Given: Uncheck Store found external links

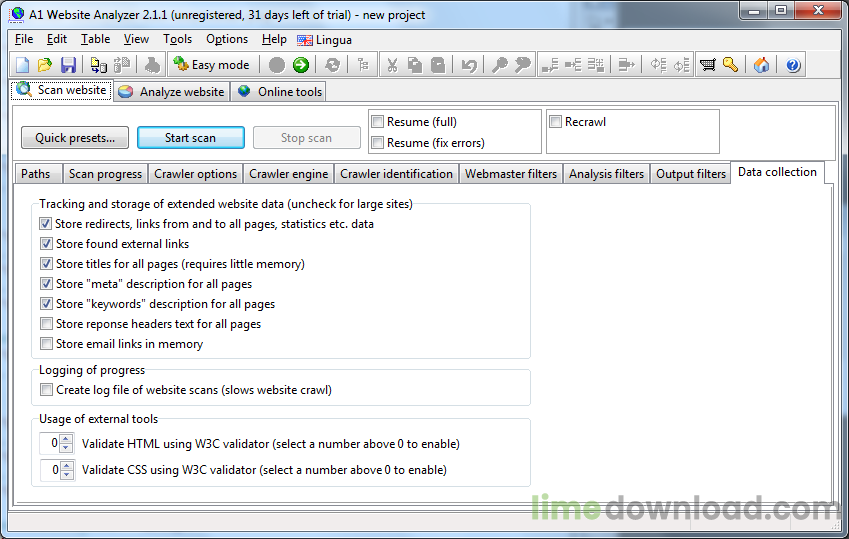Looking at the screenshot, I should pos(47,244).
